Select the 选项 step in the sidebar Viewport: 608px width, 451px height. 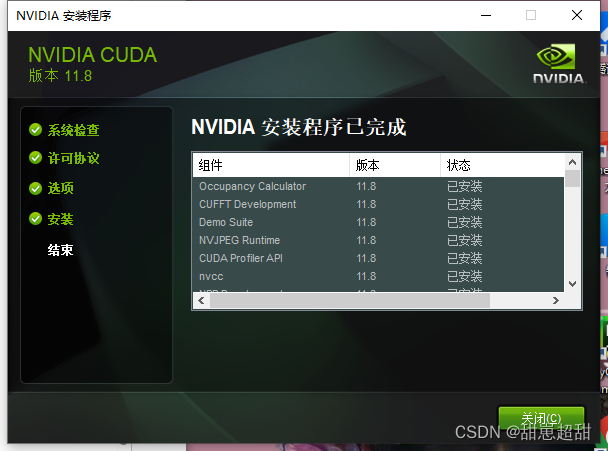tap(60, 188)
